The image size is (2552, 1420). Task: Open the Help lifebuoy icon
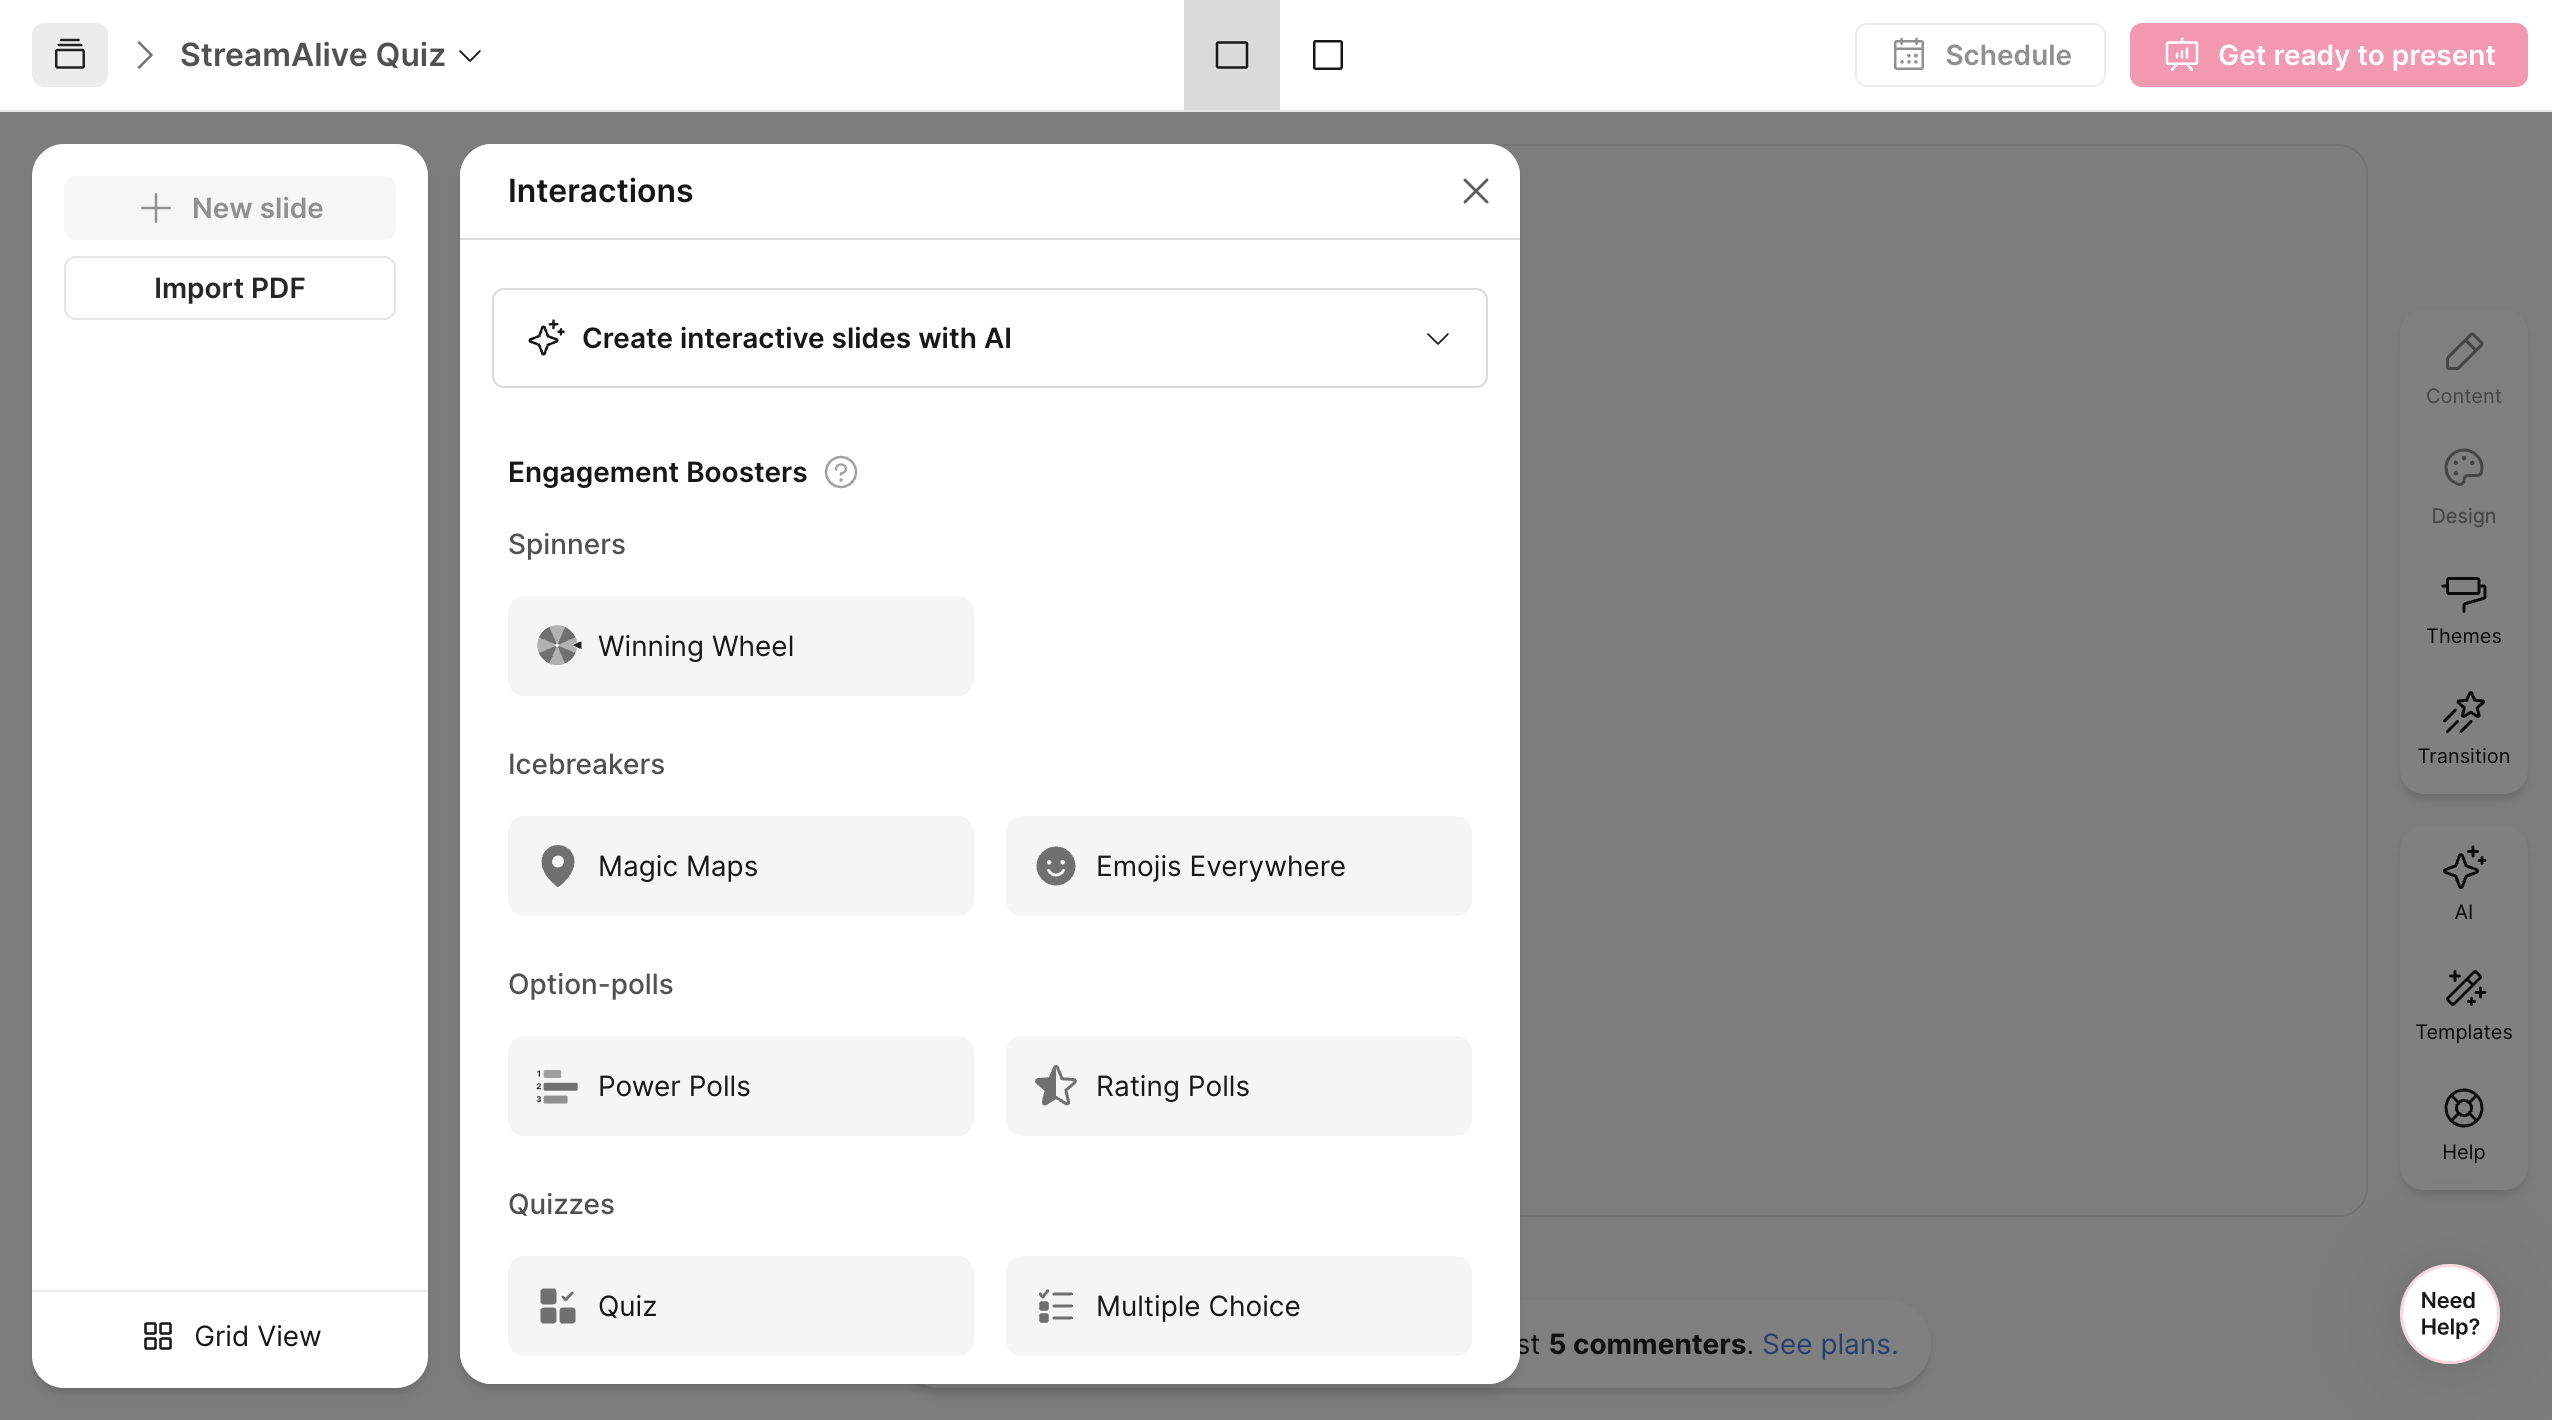point(2463,1125)
